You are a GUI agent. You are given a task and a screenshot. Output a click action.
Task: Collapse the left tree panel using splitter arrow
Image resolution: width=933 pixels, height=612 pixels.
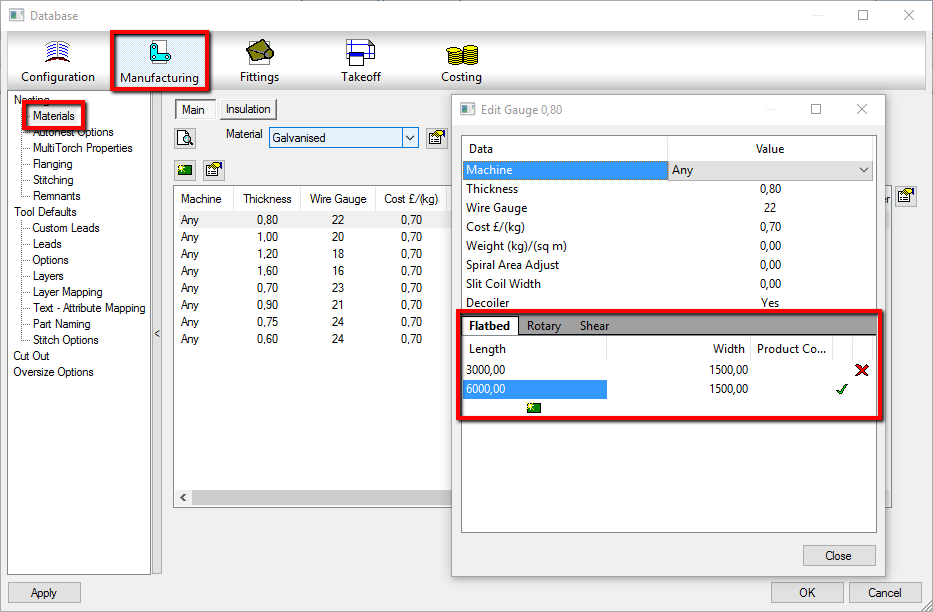157,334
